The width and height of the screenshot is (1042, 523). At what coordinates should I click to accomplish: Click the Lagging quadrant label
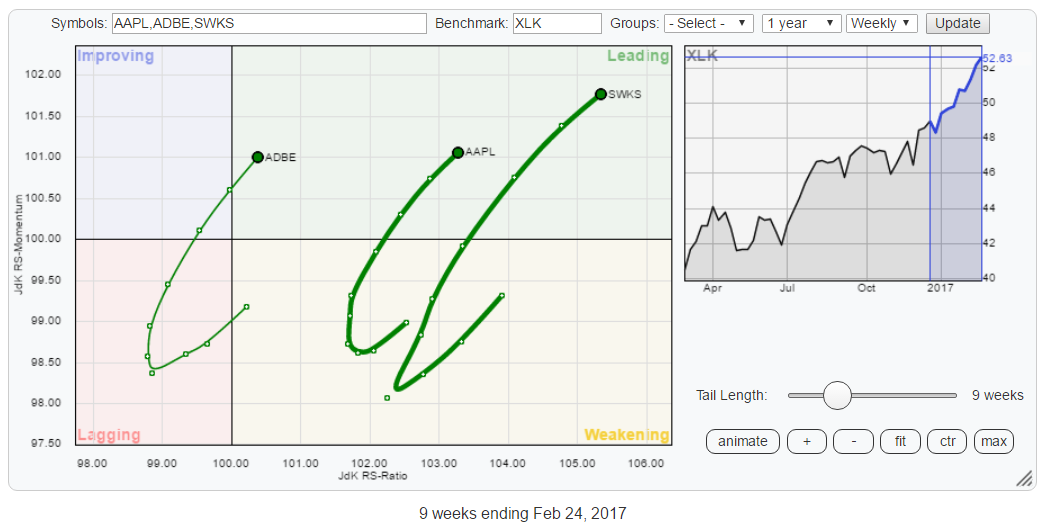pyautogui.click(x=109, y=435)
